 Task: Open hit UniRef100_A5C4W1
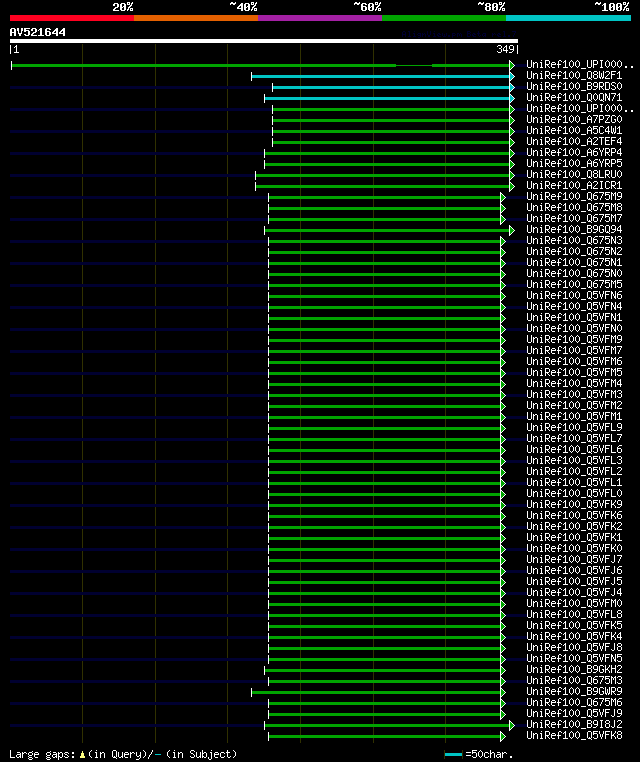coord(574,130)
